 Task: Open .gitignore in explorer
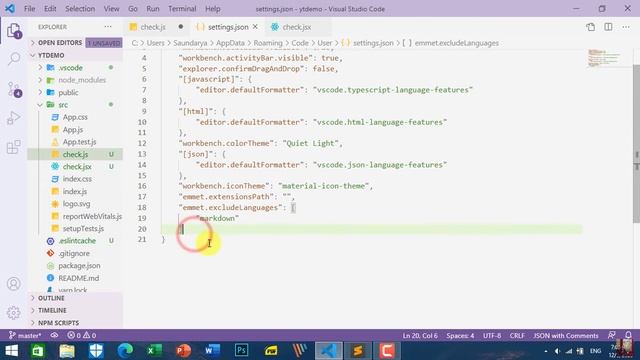click(74, 253)
